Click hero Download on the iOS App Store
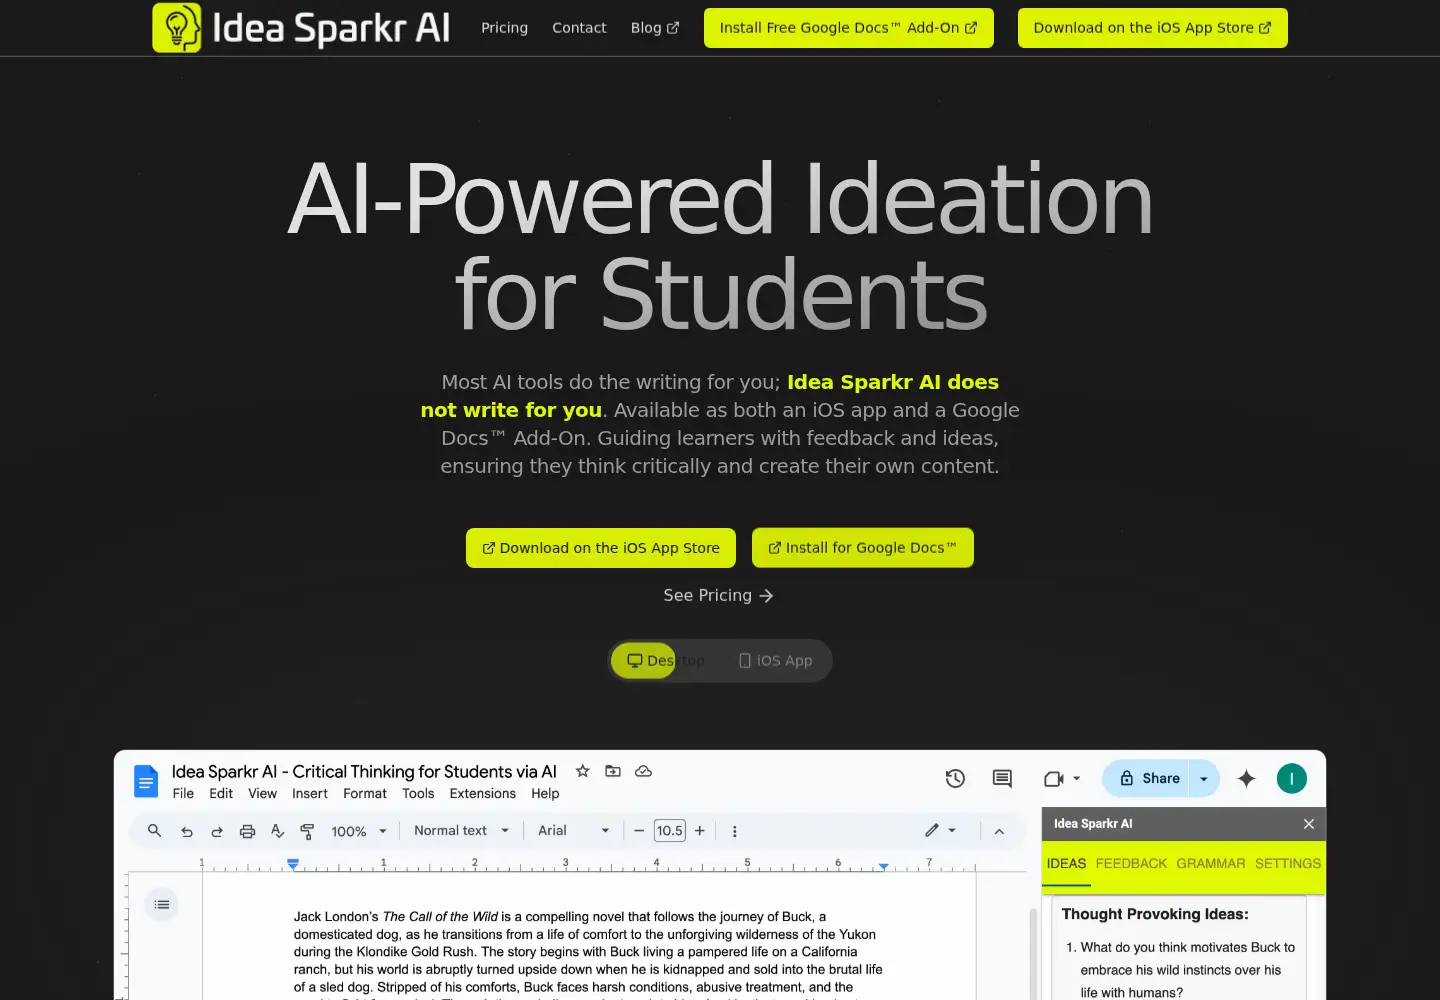This screenshot has width=1440, height=1000. [601, 548]
